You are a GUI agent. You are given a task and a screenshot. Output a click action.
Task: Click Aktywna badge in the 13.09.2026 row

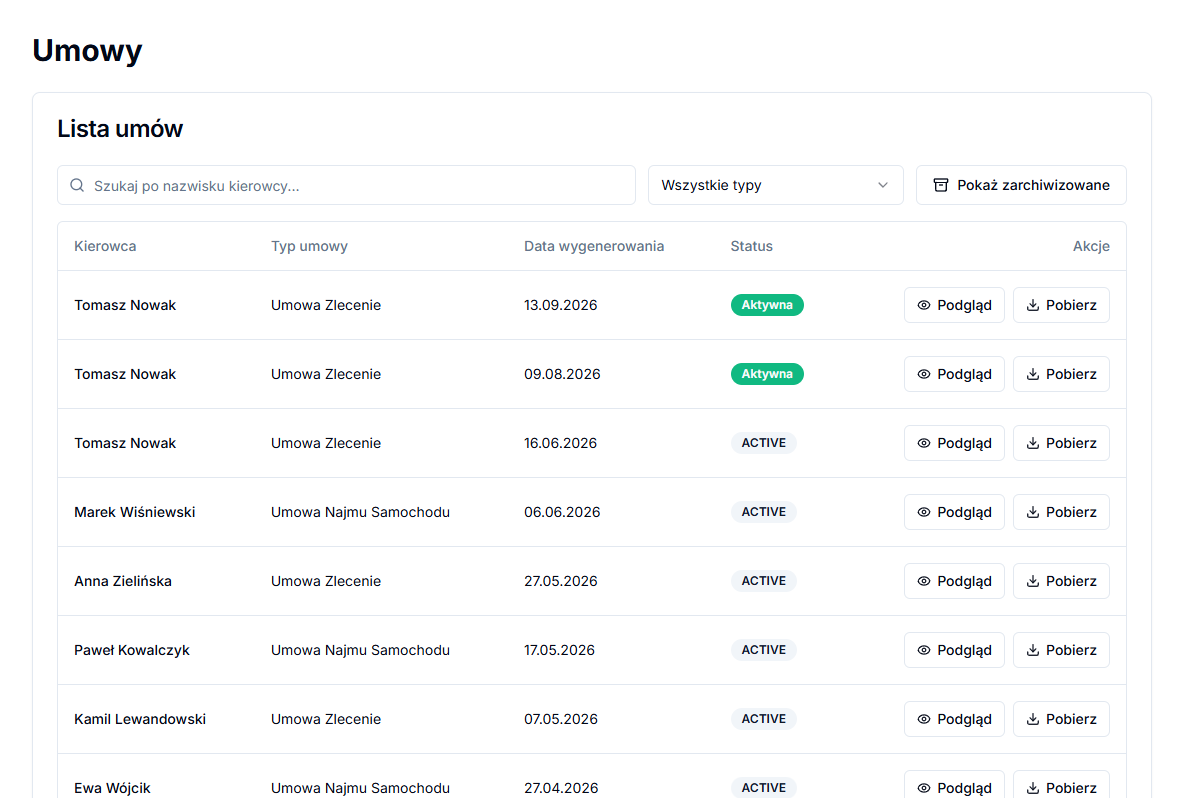point(766,305)
